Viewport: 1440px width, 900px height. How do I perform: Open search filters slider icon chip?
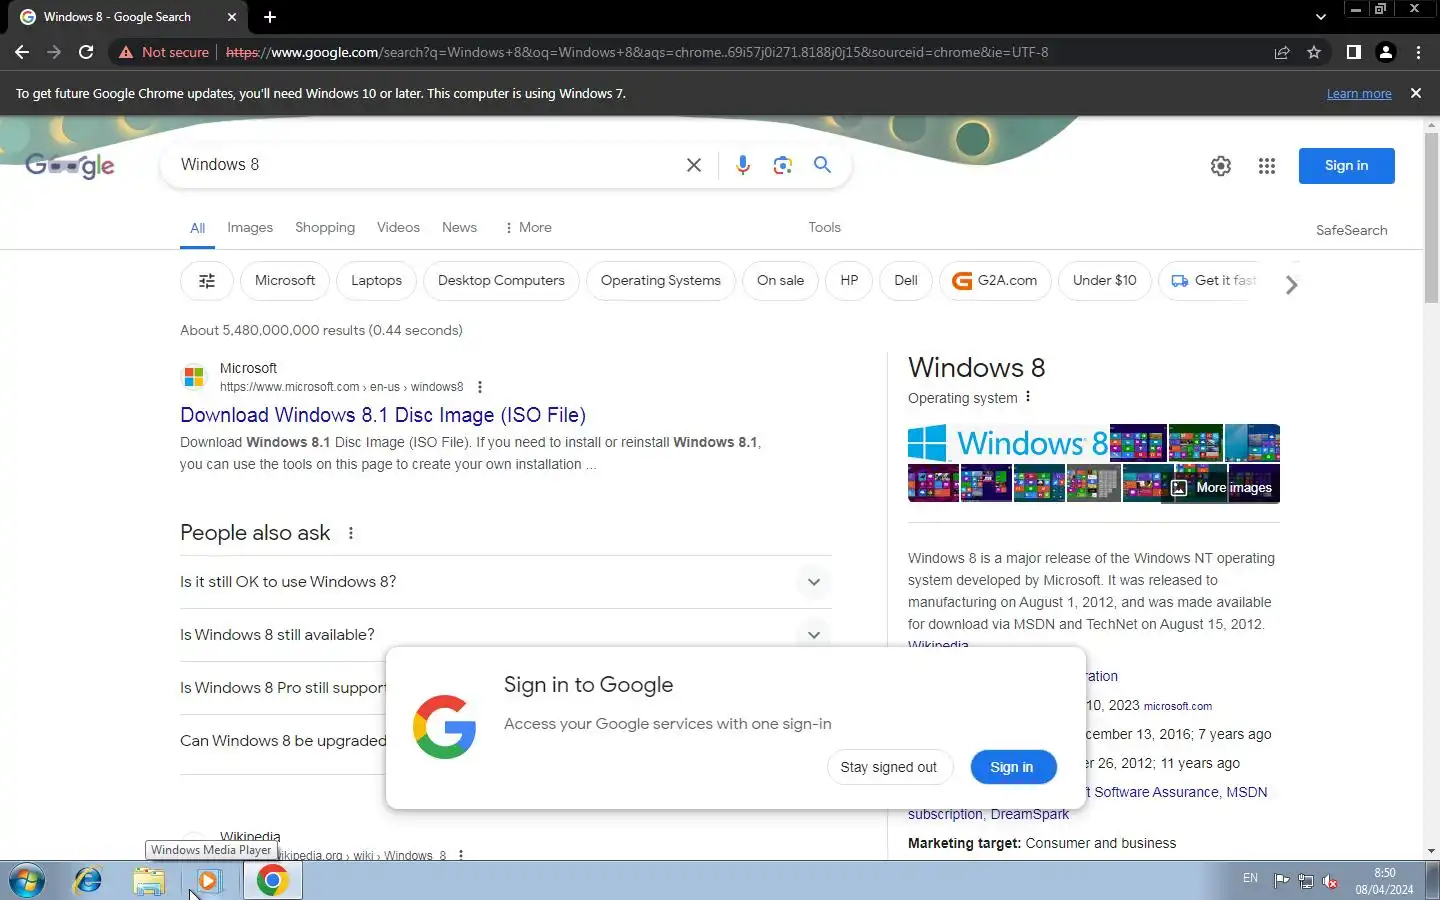tap(207, 281)
